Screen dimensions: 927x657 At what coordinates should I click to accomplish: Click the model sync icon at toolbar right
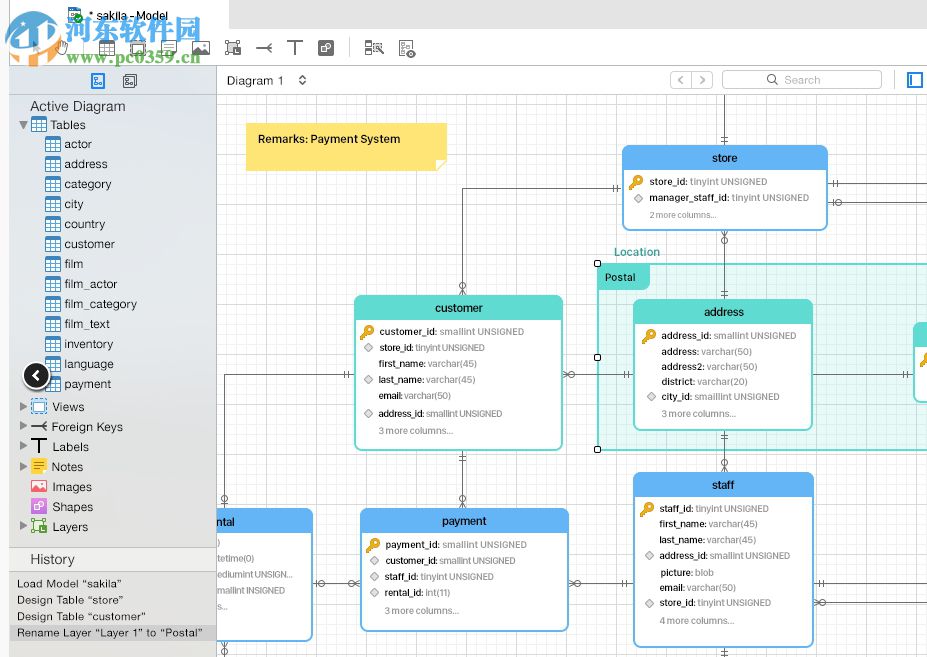pos(405,47)
